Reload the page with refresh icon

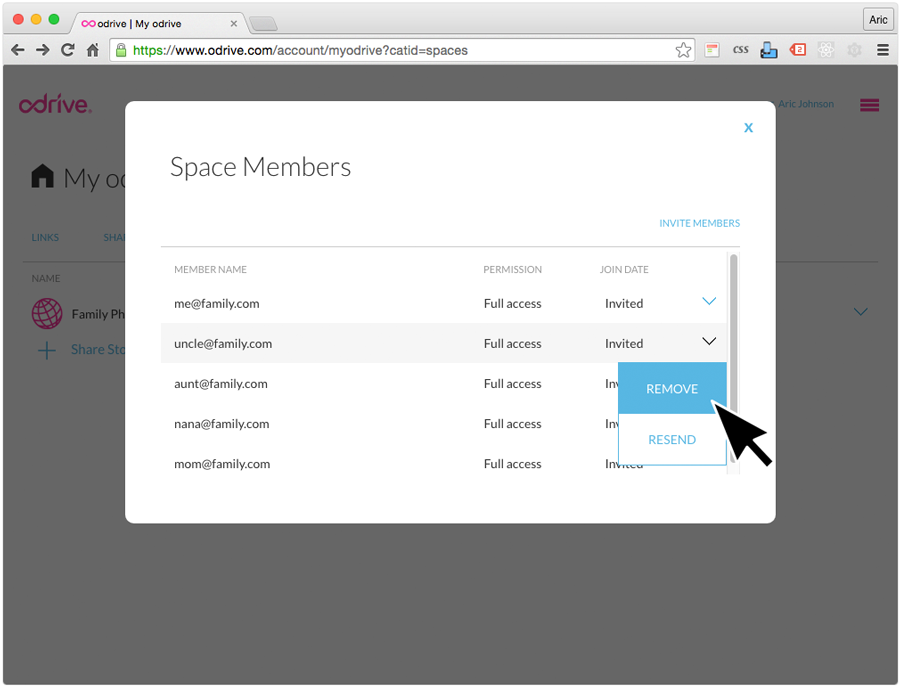point(68,50)
